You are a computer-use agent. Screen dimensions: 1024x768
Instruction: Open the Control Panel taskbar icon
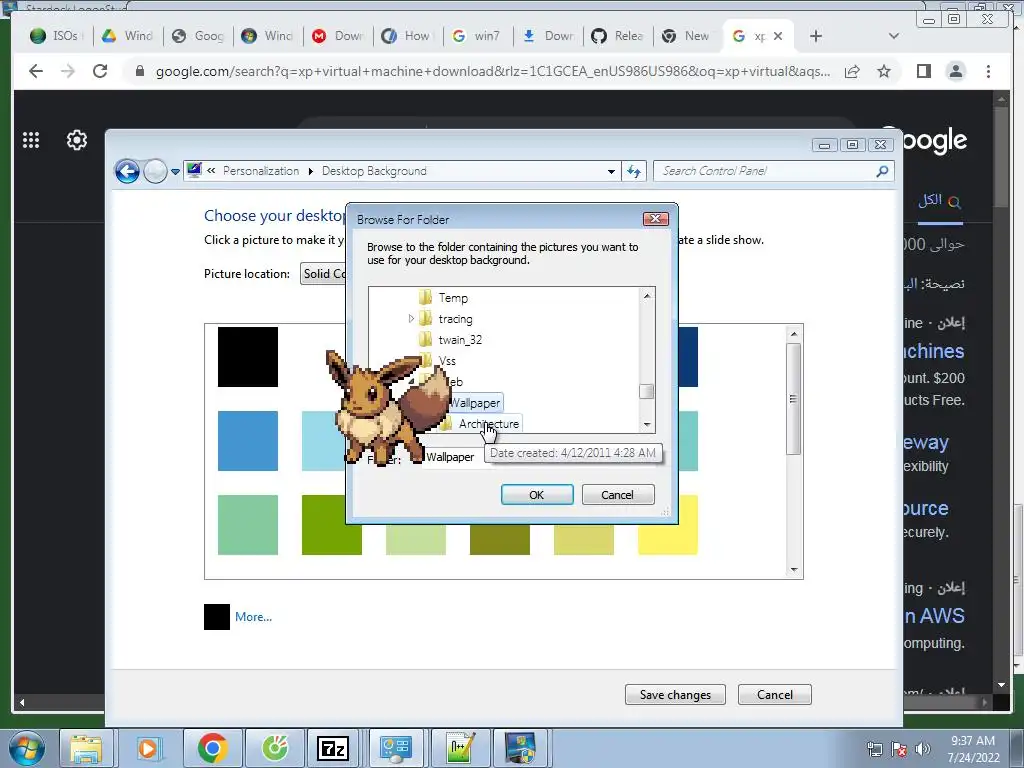click(x=396, y=748)
